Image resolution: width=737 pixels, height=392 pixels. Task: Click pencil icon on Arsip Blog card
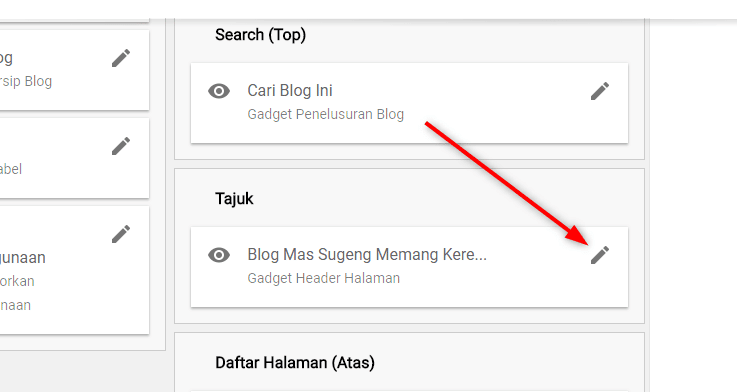coord(121,58)
